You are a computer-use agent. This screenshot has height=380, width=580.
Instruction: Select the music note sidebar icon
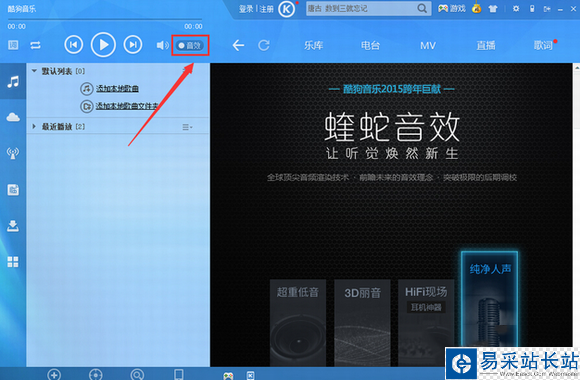tap(13, 81)
